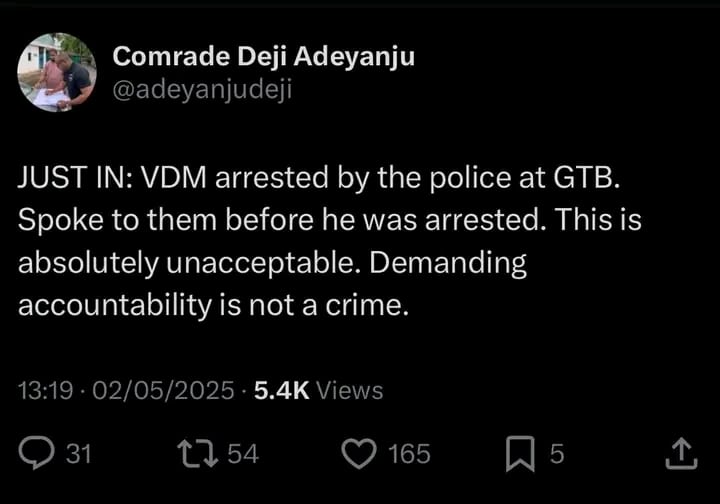
Task: Click the reply speech bubble icon
Action: point(37,454)
